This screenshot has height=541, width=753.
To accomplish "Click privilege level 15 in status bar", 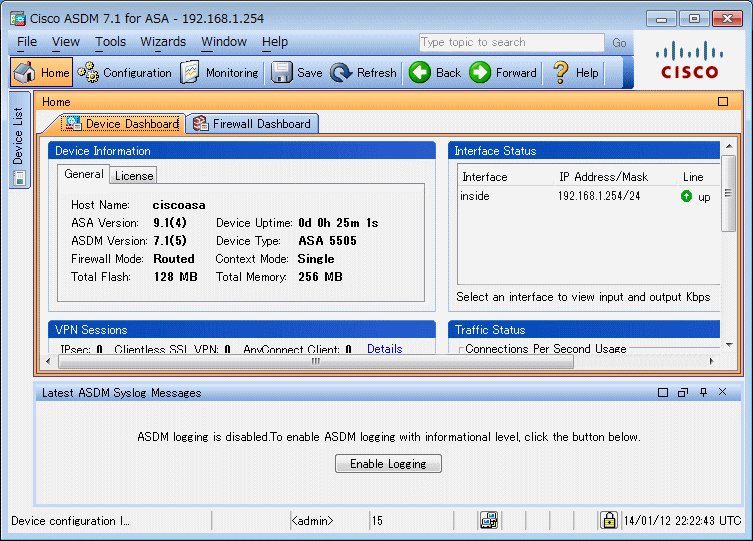I will (x=377, y=521).
